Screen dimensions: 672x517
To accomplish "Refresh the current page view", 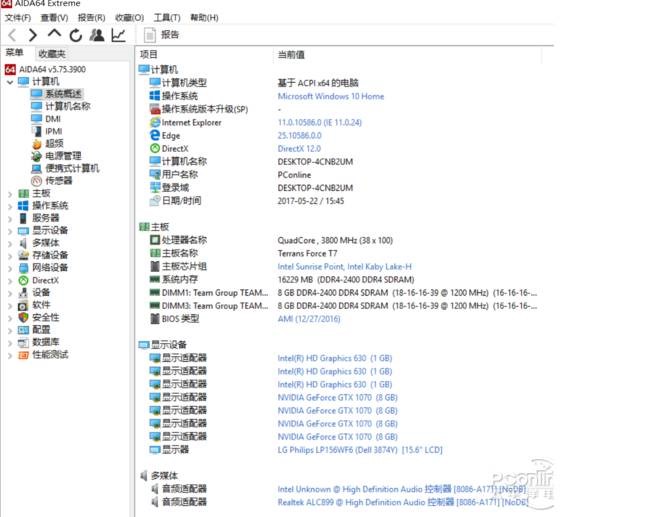I will (x=75, y=35).
